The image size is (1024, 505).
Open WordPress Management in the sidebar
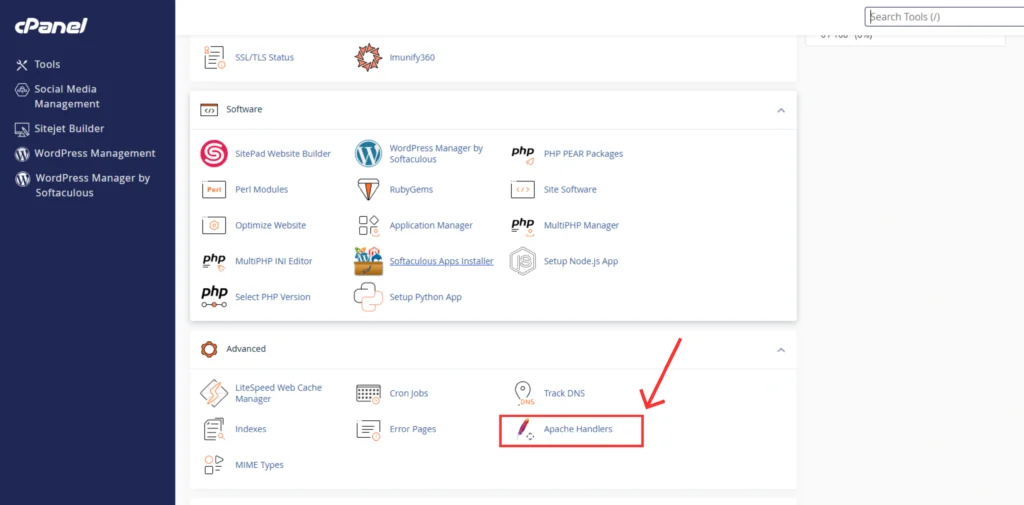(95, 154)
